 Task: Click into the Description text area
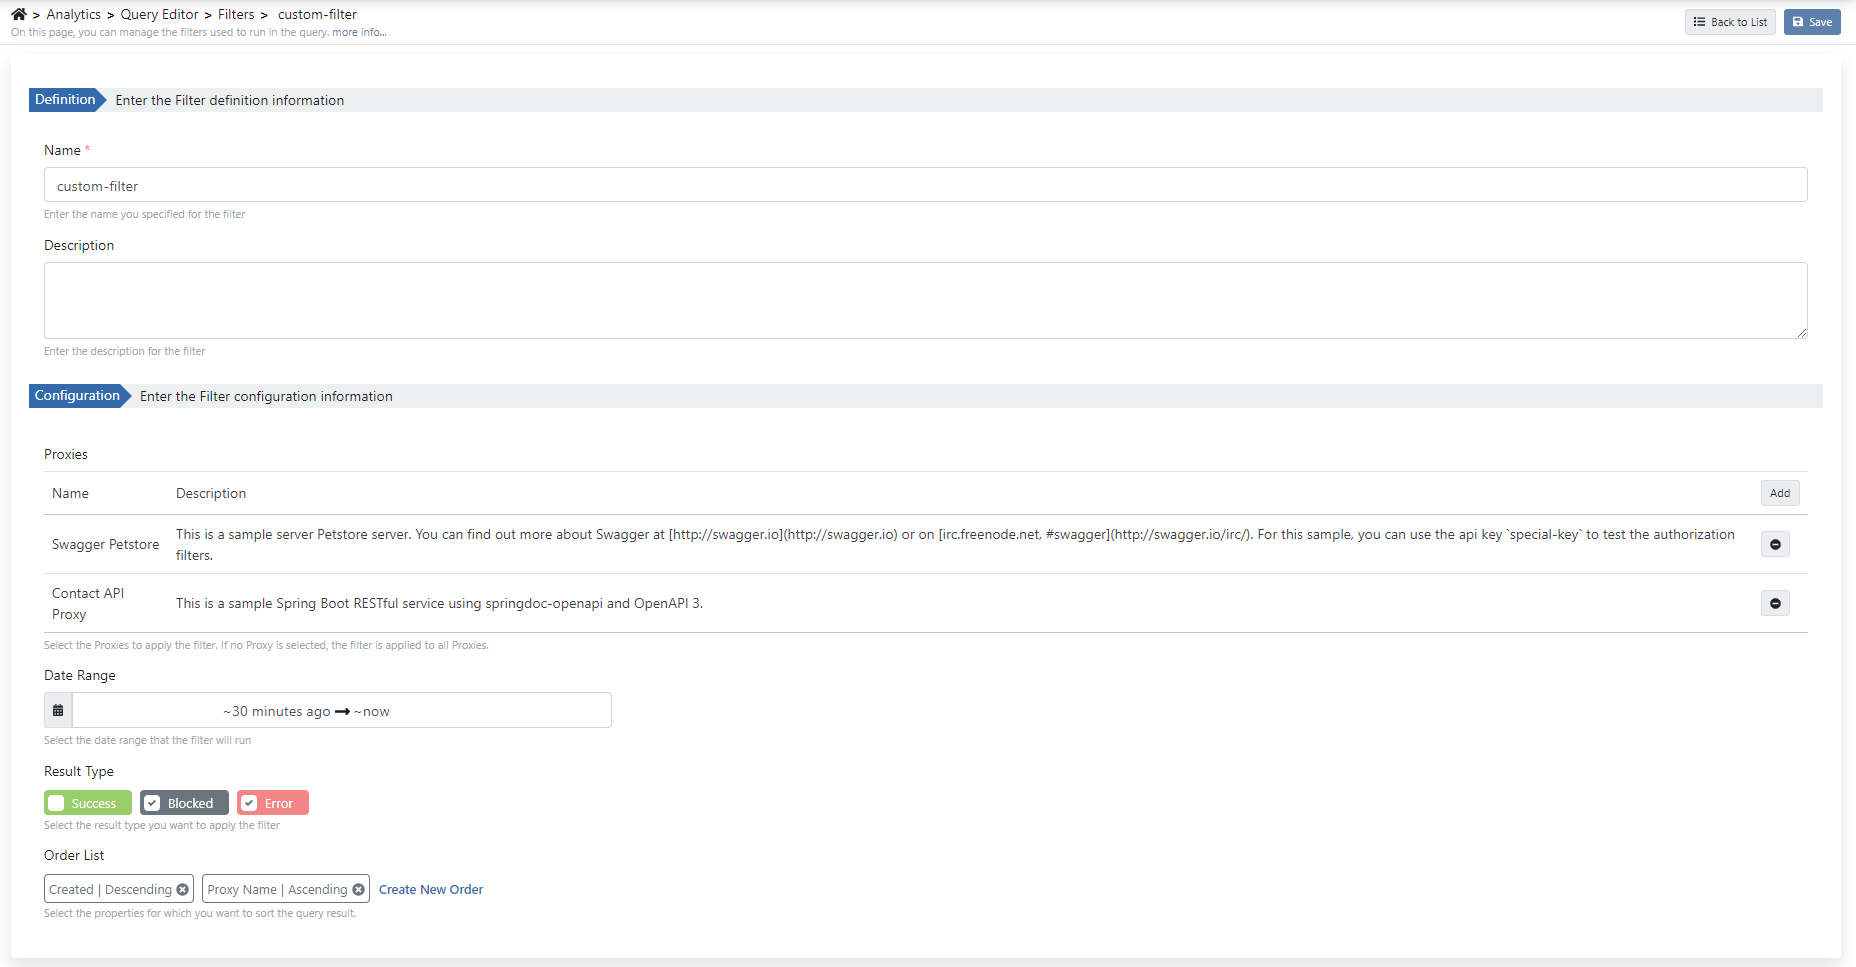tap(925, 300)
